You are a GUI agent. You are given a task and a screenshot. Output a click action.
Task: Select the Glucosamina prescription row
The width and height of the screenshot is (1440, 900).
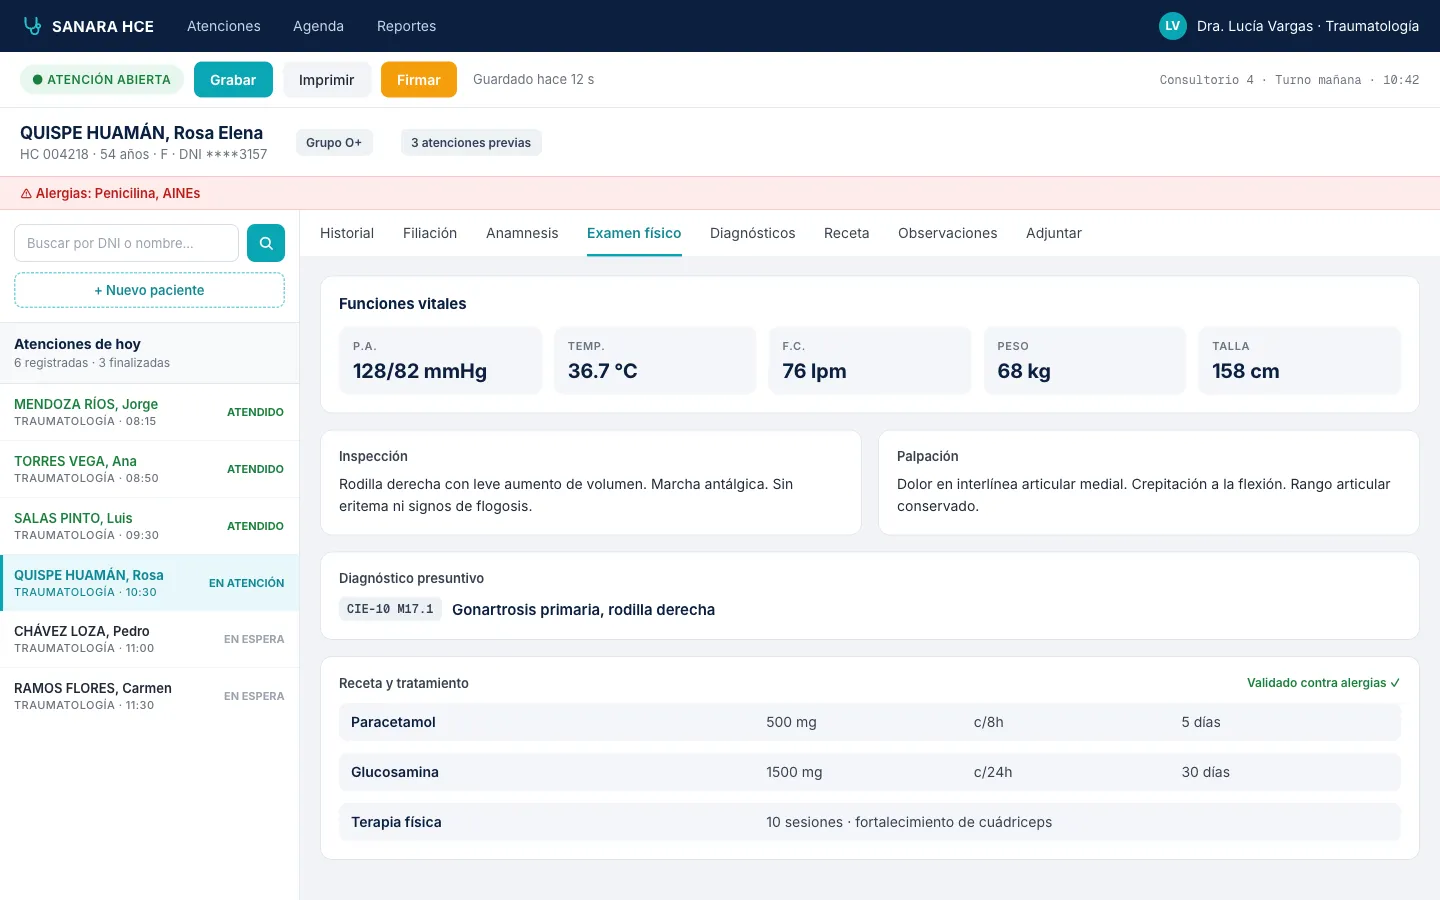870,772
